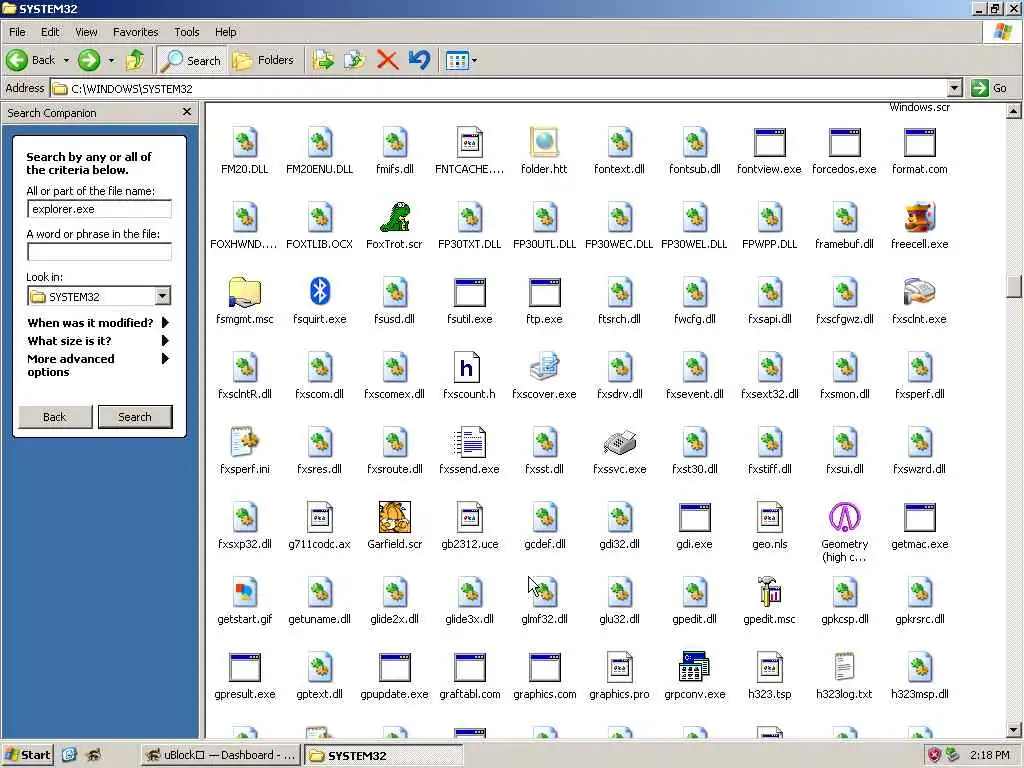Open the Edit menu
The height and width of the screenshot is (768, 1024).
click(50, 32)
